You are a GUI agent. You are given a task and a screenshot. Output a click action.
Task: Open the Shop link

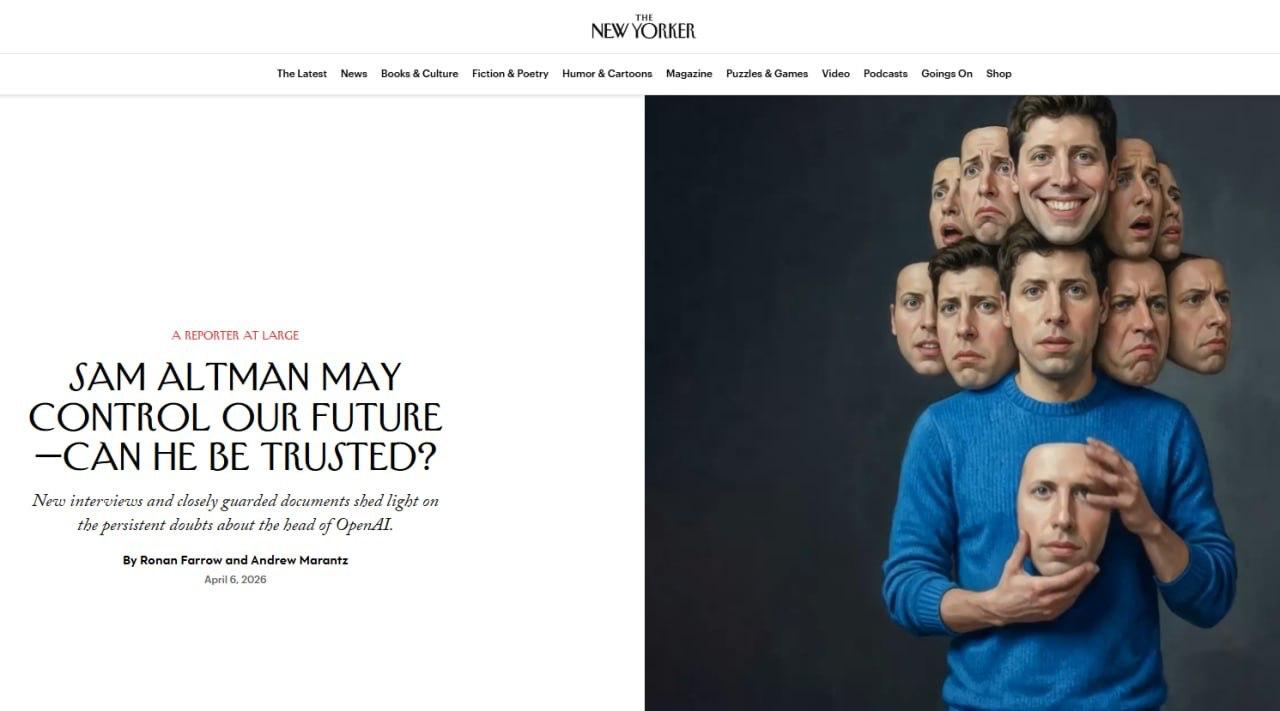click(999, 74)
